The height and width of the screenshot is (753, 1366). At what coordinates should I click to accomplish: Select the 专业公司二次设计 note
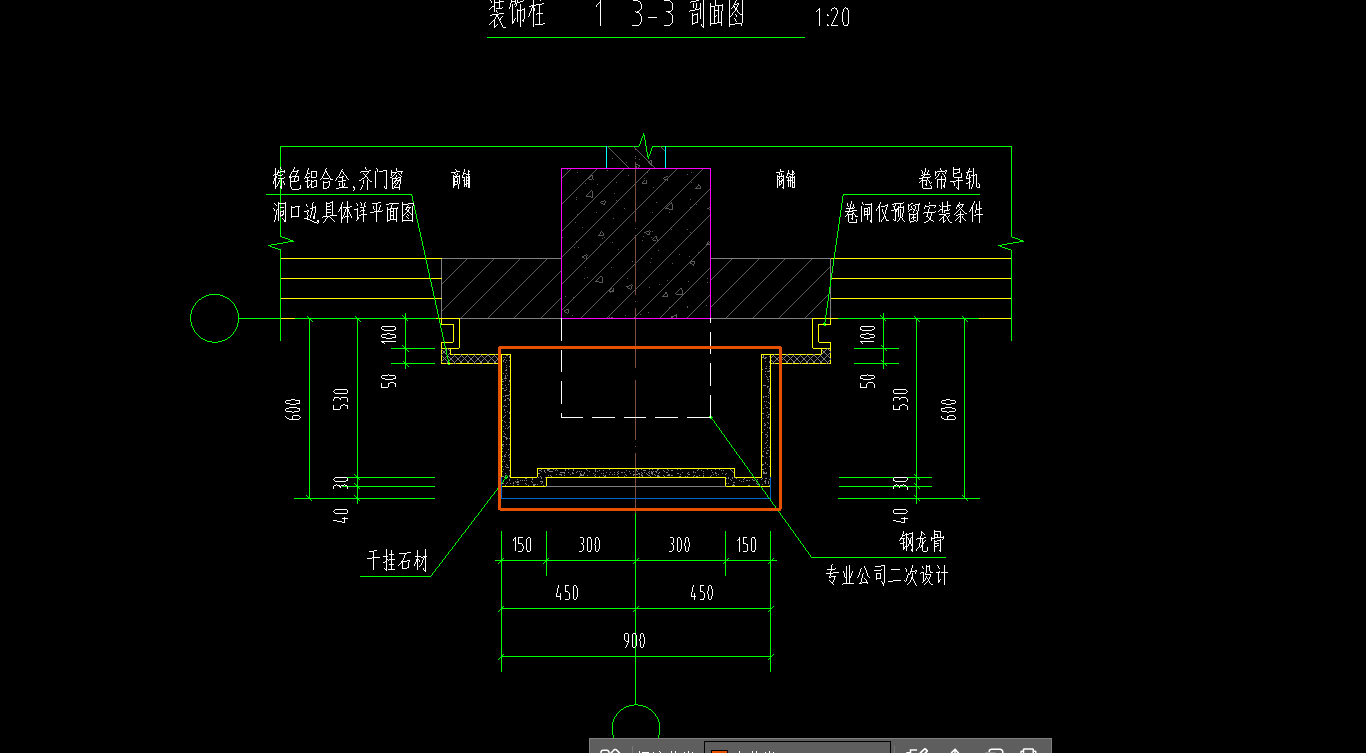point(887,575)
